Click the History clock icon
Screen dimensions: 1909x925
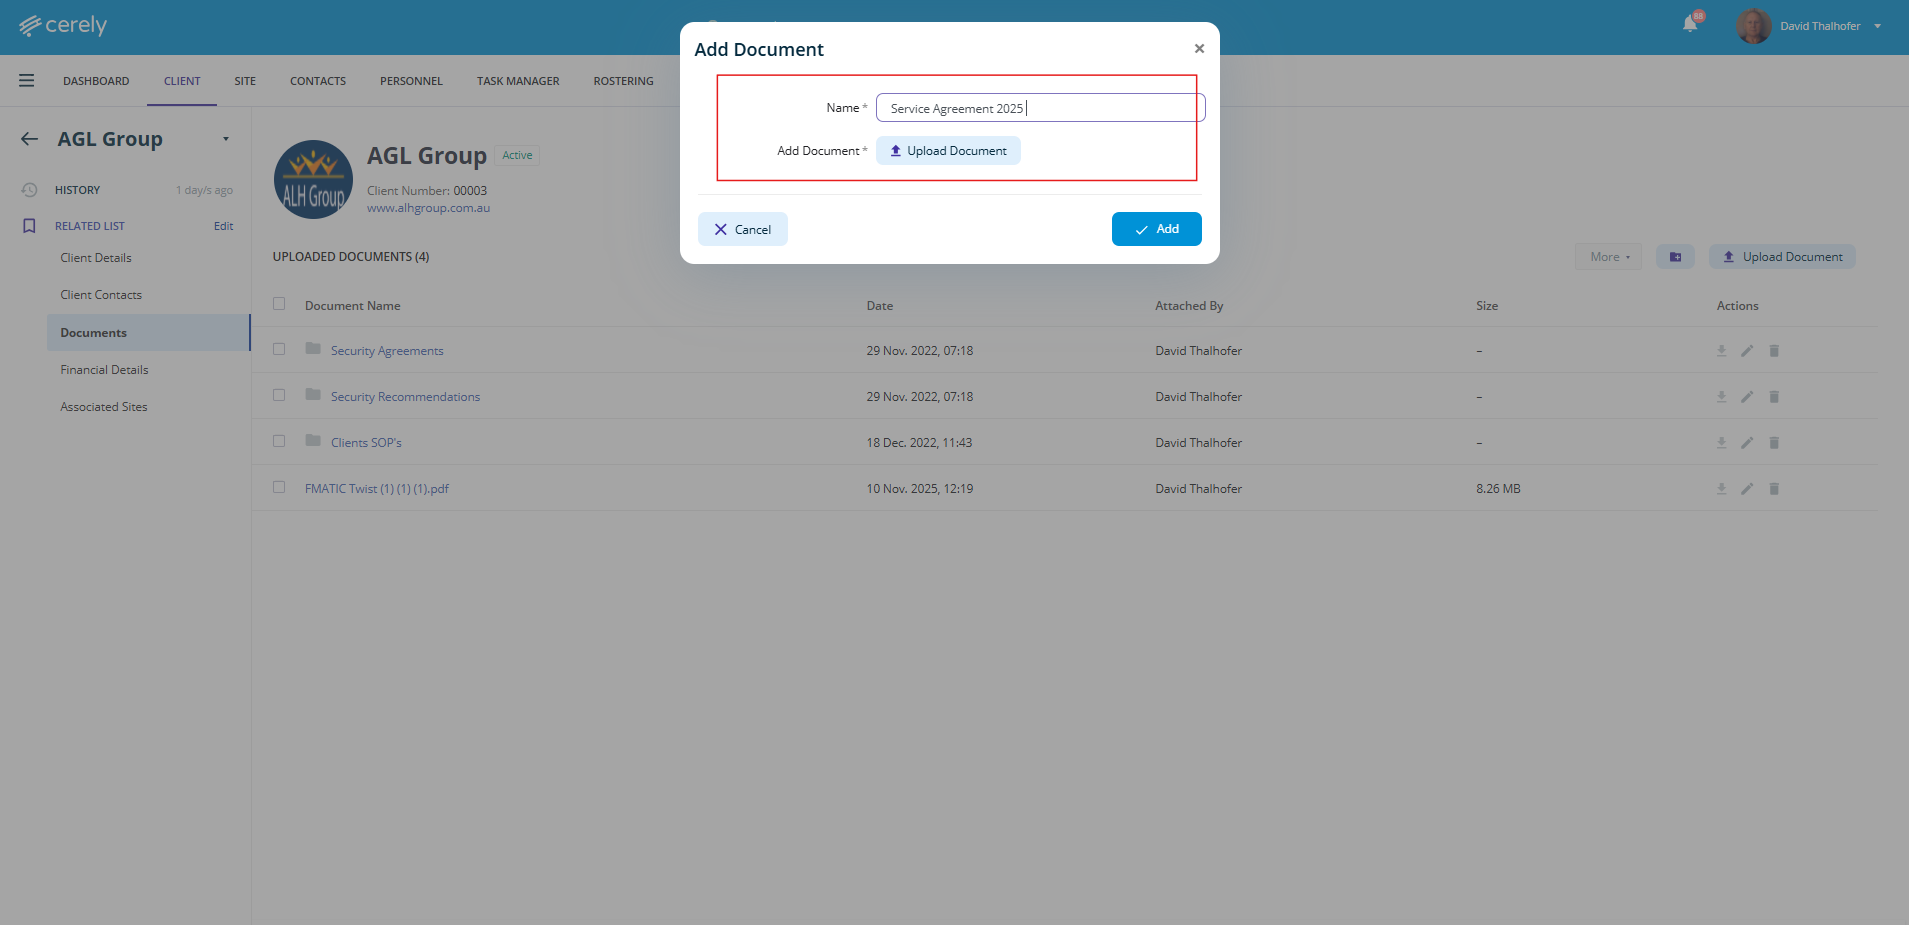click(29, 190)
